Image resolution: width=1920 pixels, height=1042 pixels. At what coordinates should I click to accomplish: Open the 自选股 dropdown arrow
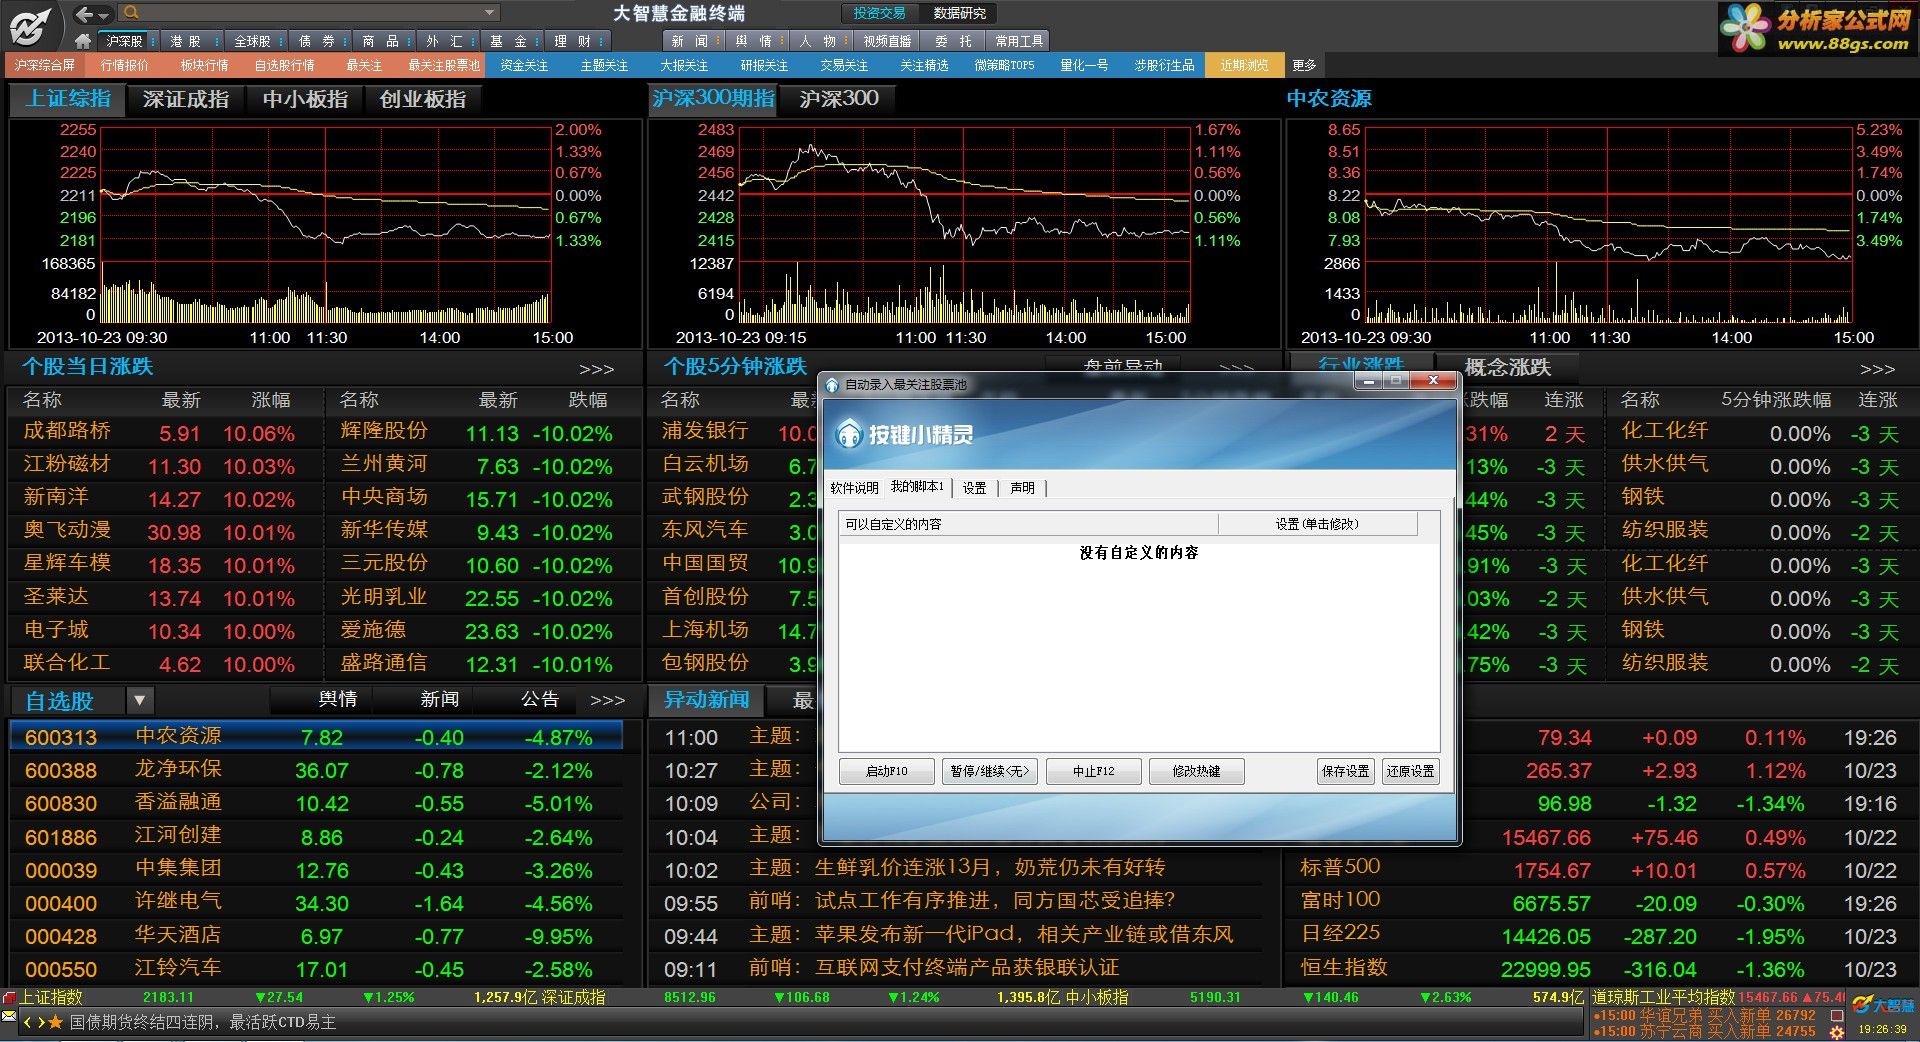(x=140, y=700)
